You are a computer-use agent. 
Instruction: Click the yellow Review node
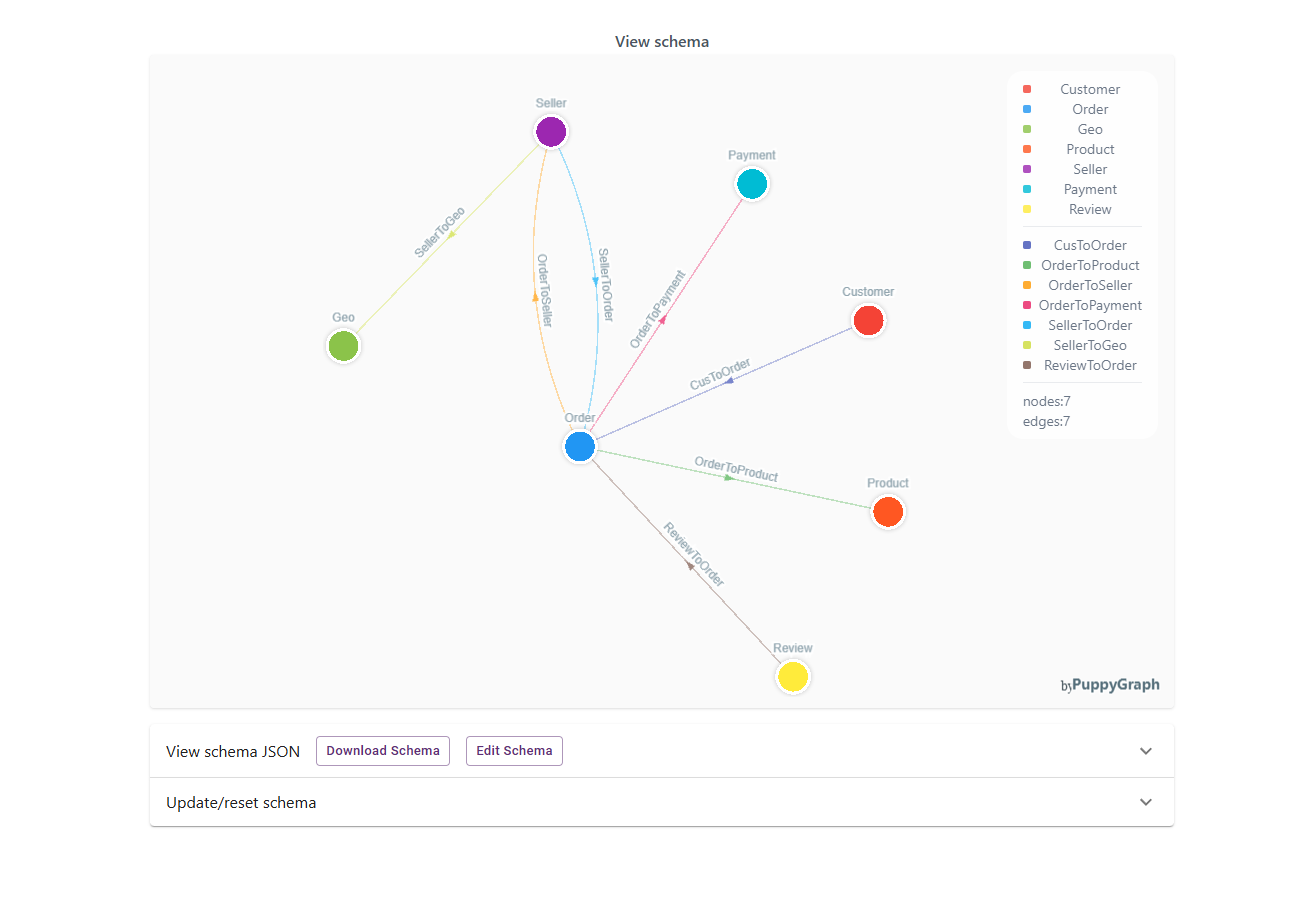pyautogui.click(x=793, y=677)
